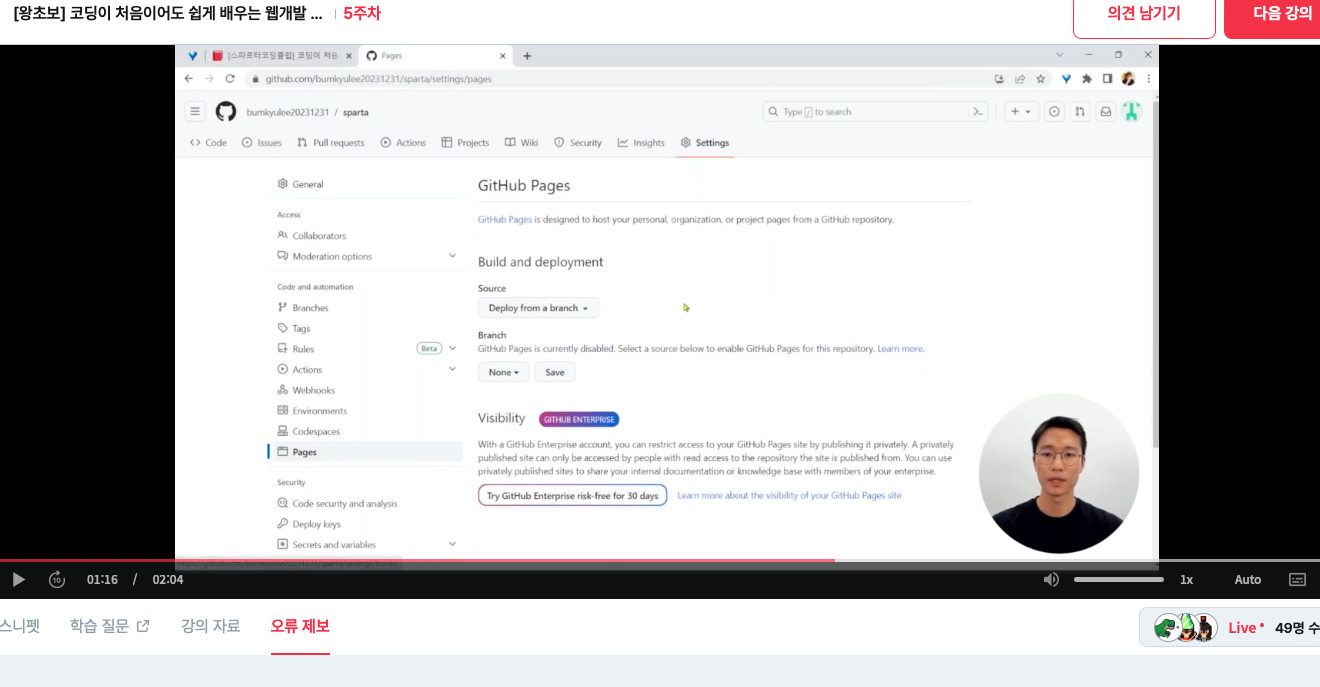The width and height of the screenshot is (1320, 687).
Task: Click Try GitHub Enterprise risk-free button
Action: click(x=572, y=496)
